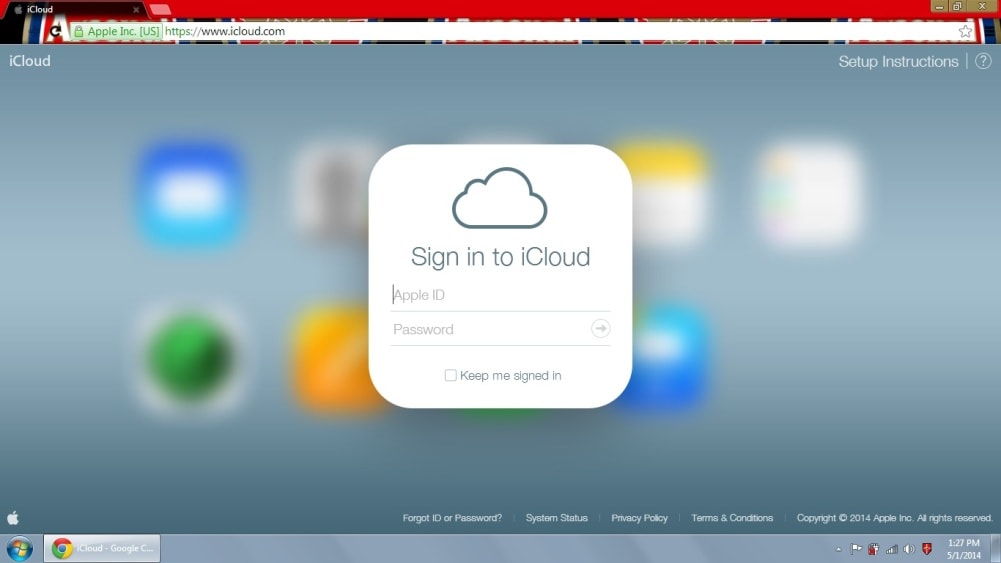Click the sign-in arrow button

pyautogui.click(x=600, y=329)
